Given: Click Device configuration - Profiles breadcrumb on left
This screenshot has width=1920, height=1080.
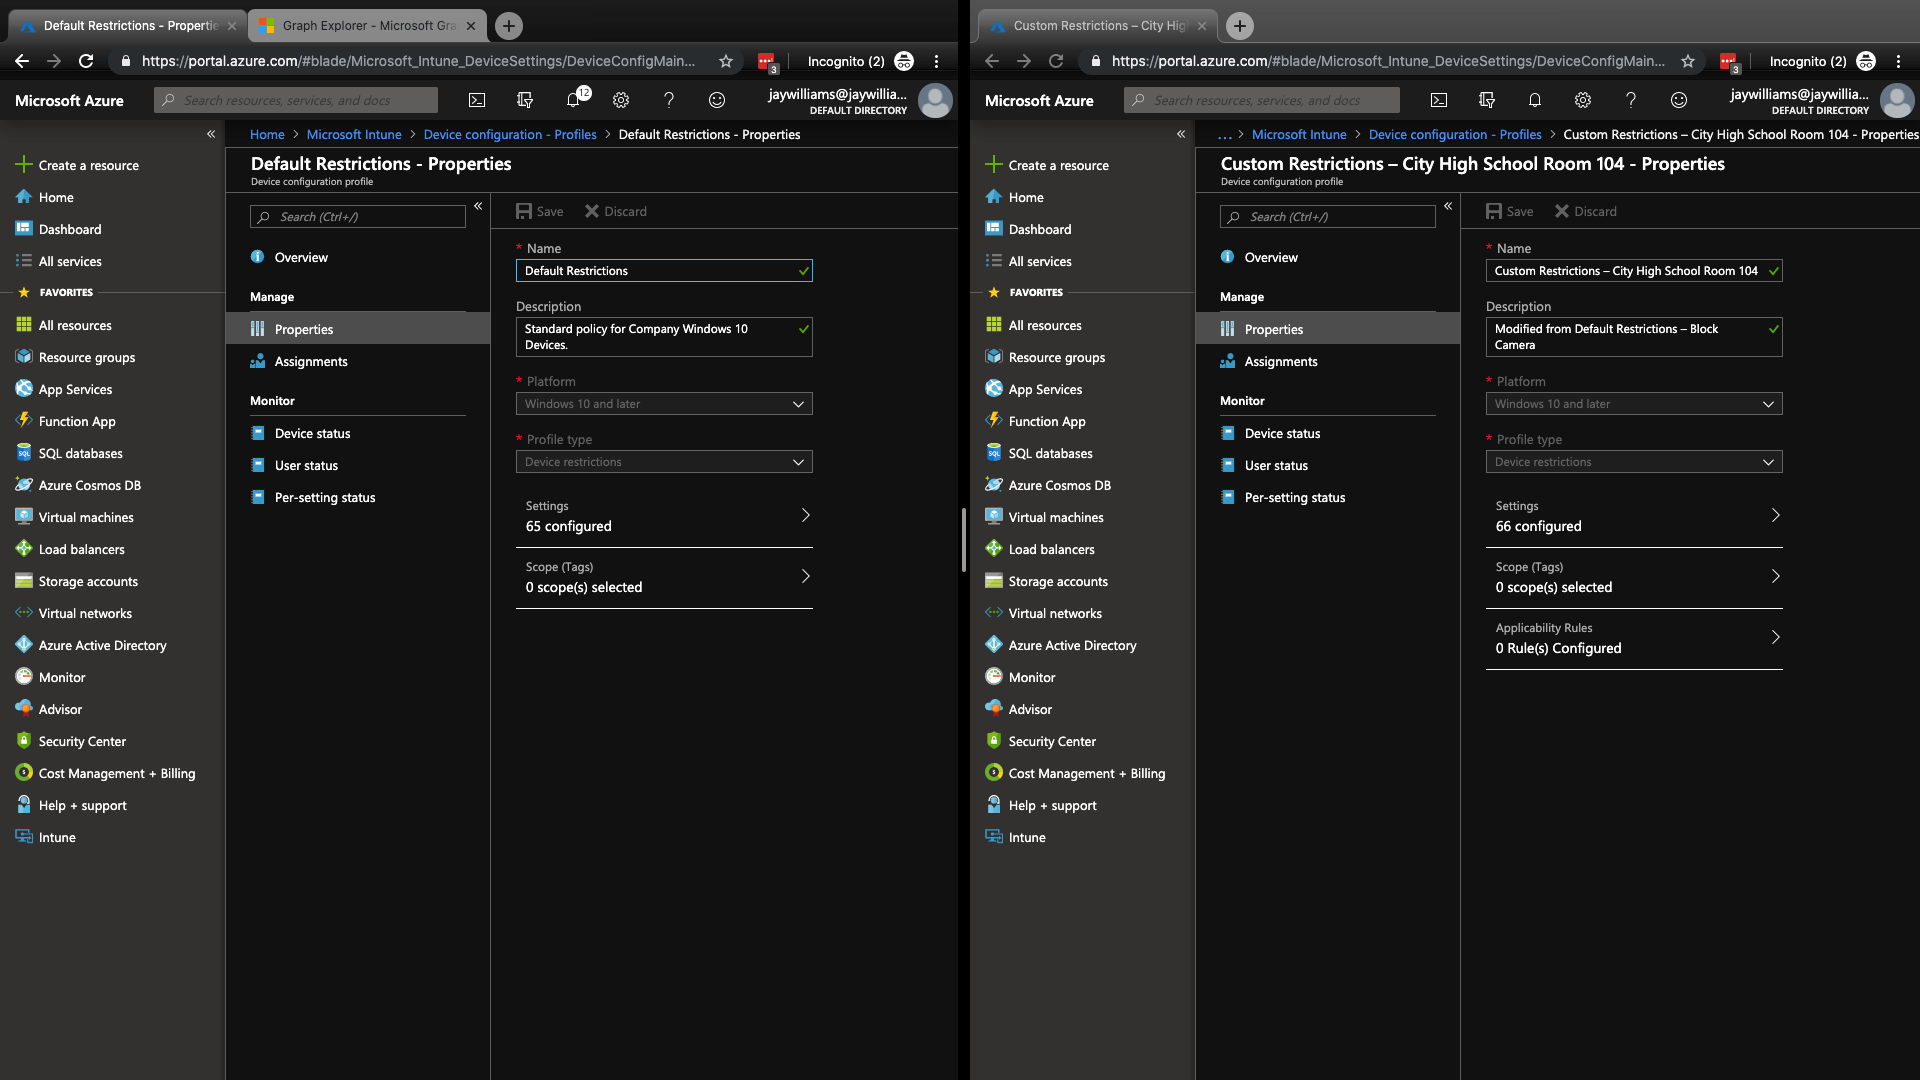Looking at the screenshot, I should pos(509,134).
